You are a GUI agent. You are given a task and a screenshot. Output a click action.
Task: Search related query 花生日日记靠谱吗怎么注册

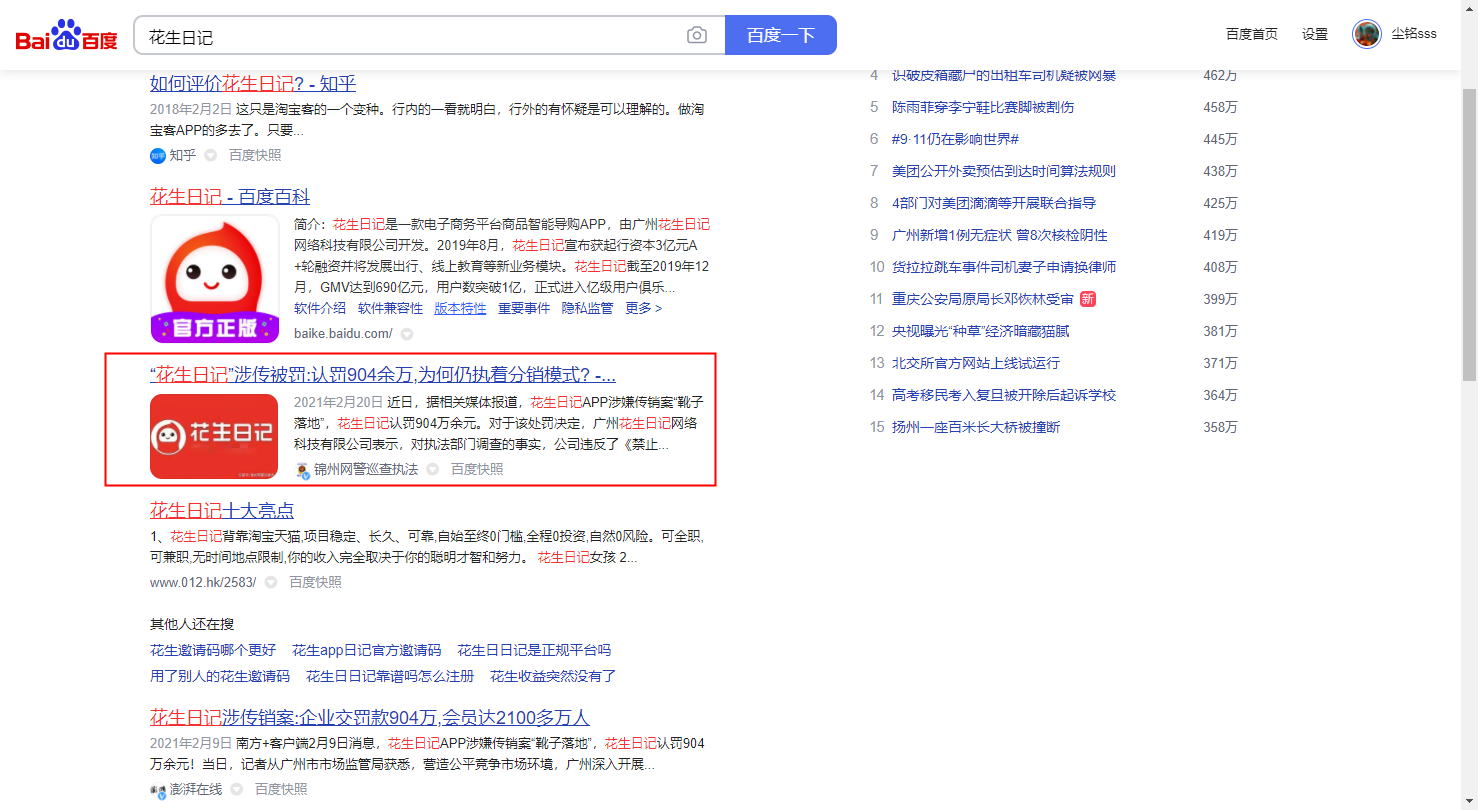(x=390, y=676)
